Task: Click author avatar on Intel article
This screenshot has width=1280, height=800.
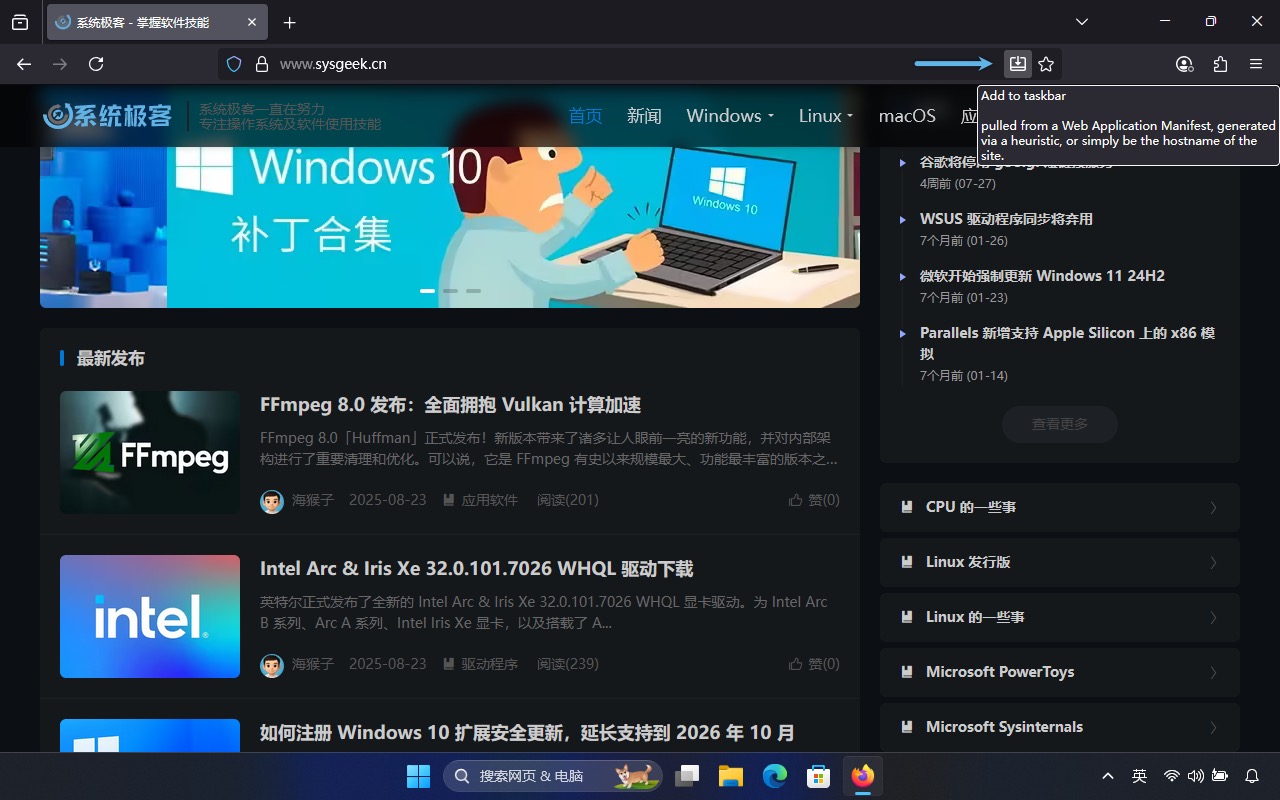Action: coord(272,665)
